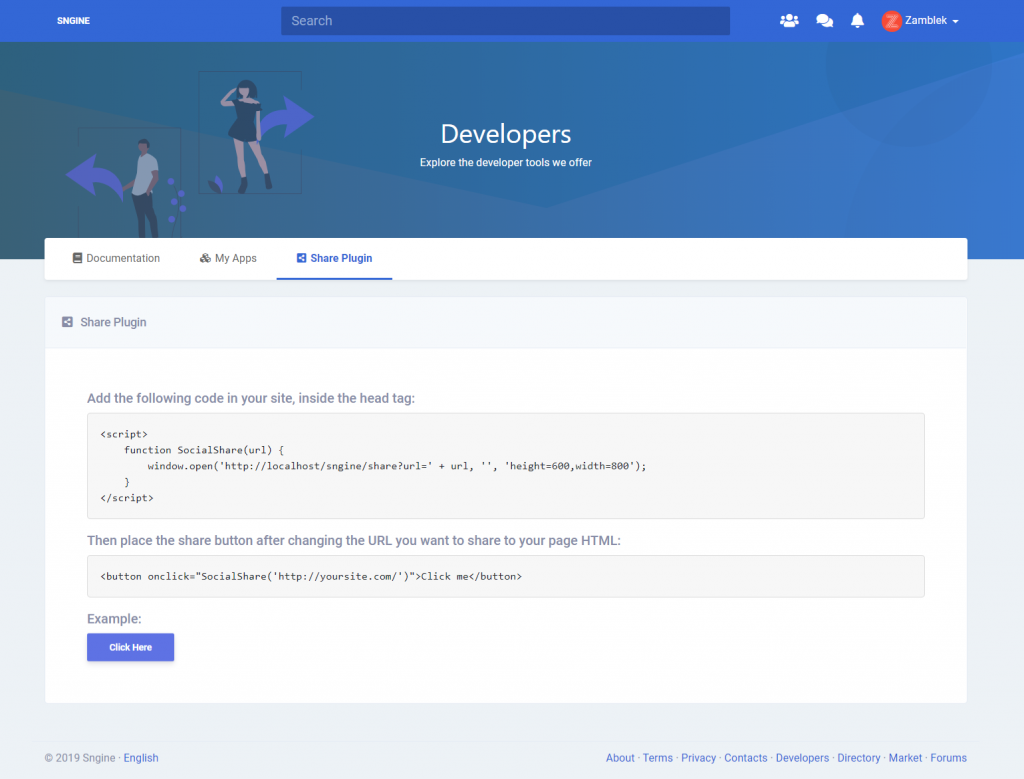Click the button onclick code block

(x=505, y=577)
